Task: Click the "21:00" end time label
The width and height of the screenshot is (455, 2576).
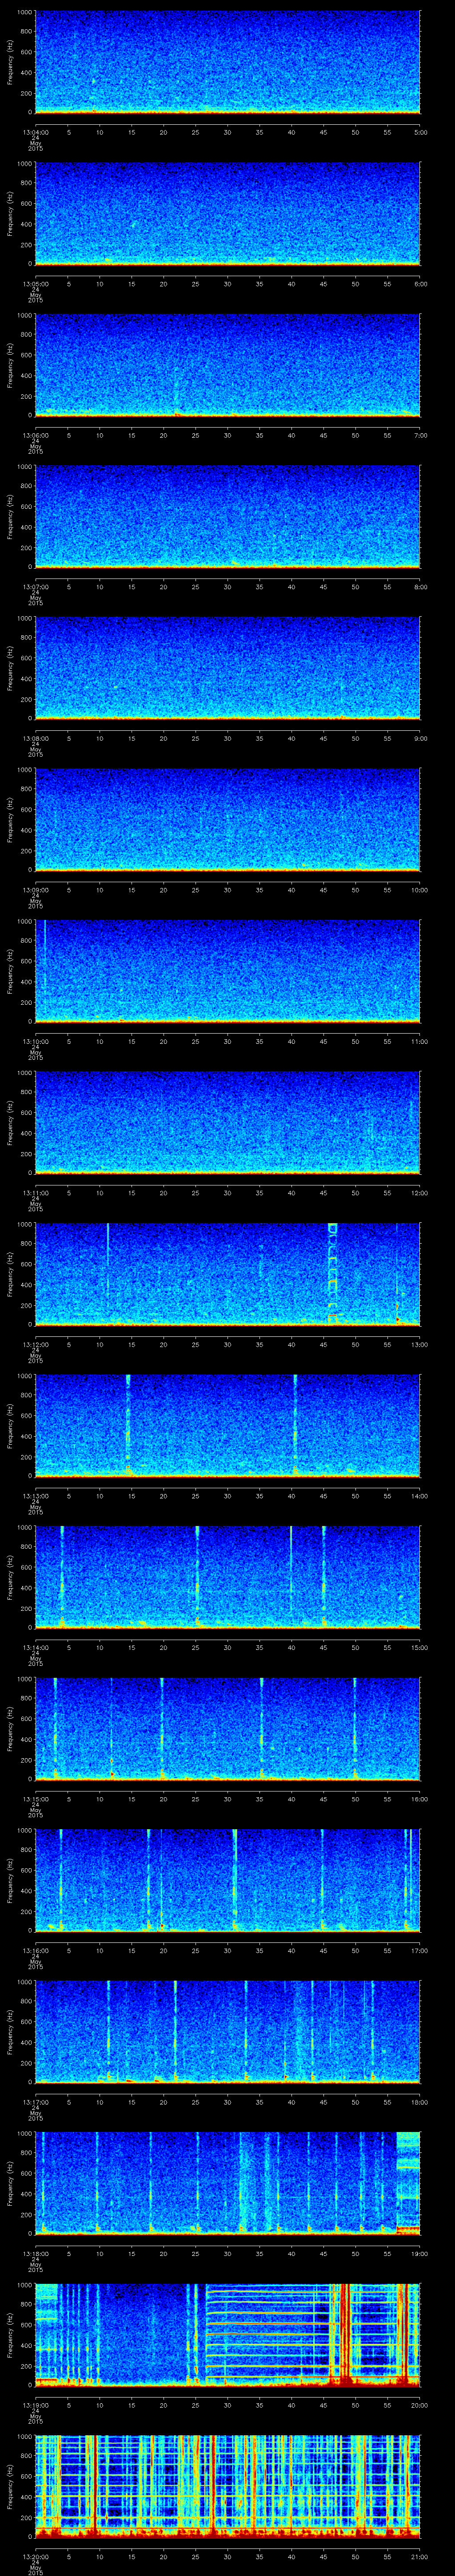Action: (x=420, y=2556)
